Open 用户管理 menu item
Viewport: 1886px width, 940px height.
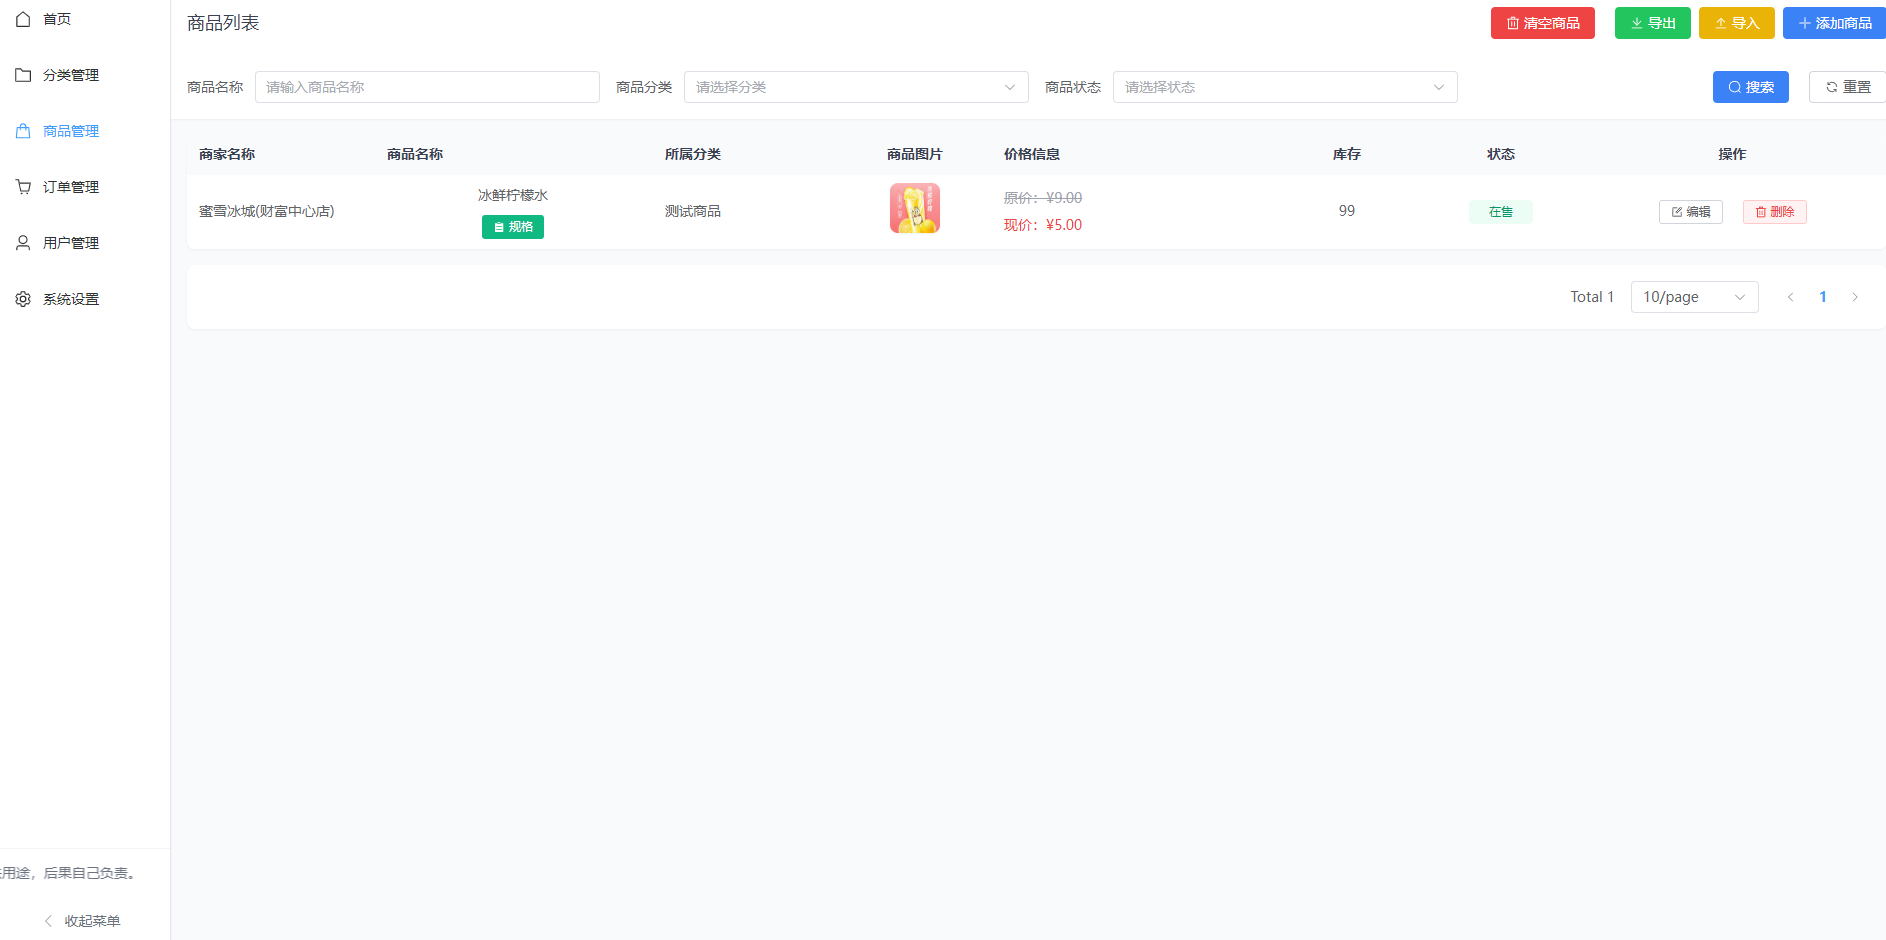pyautogui.click(x=85, y=243)
